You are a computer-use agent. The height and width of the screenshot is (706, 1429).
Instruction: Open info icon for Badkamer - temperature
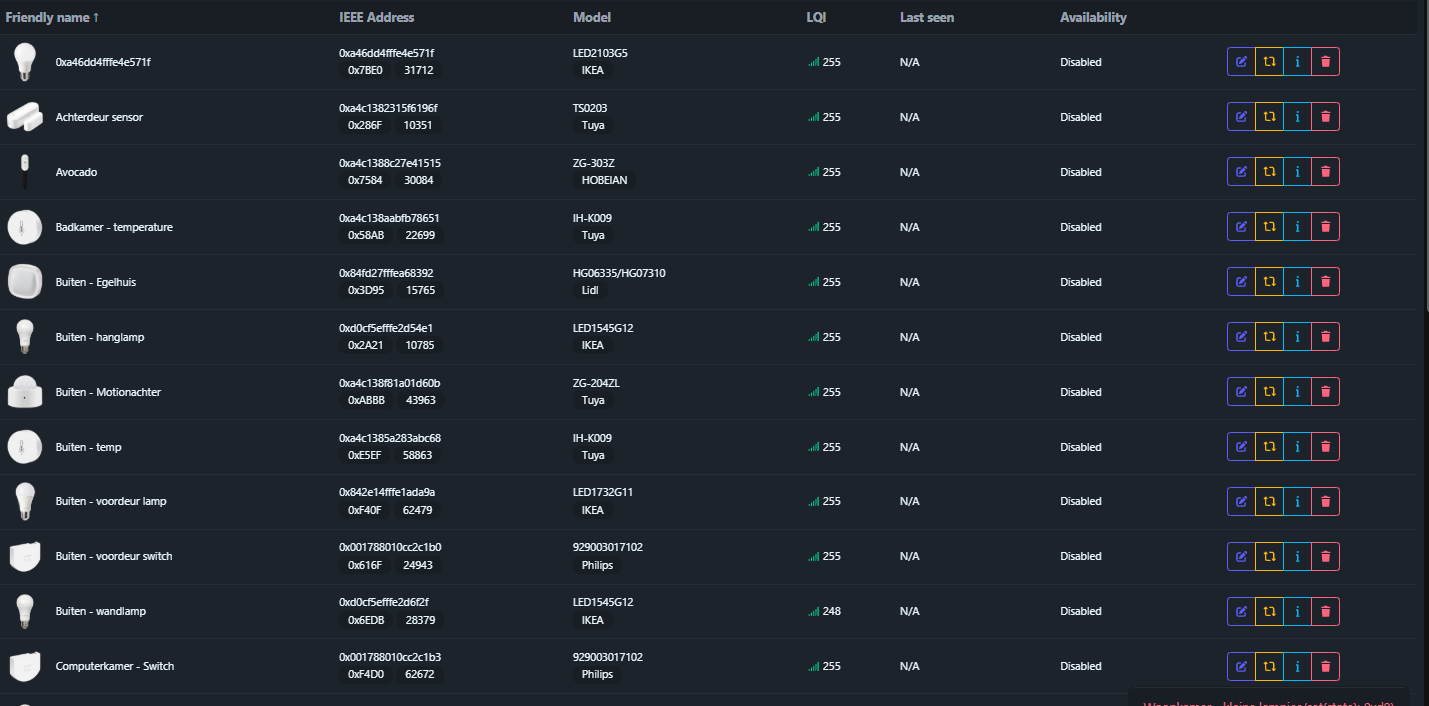tap(1297, 227)
